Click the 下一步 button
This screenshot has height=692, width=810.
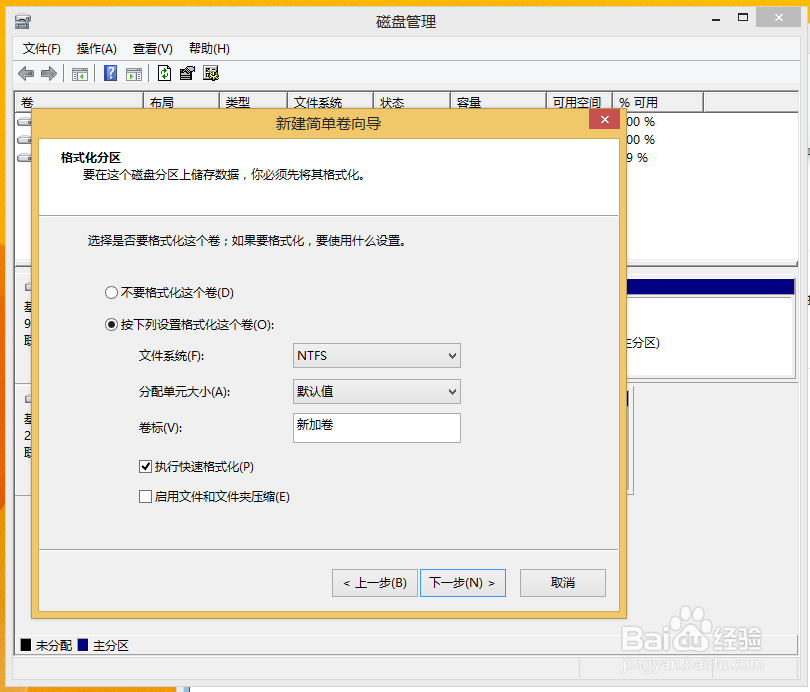[462, 582]
